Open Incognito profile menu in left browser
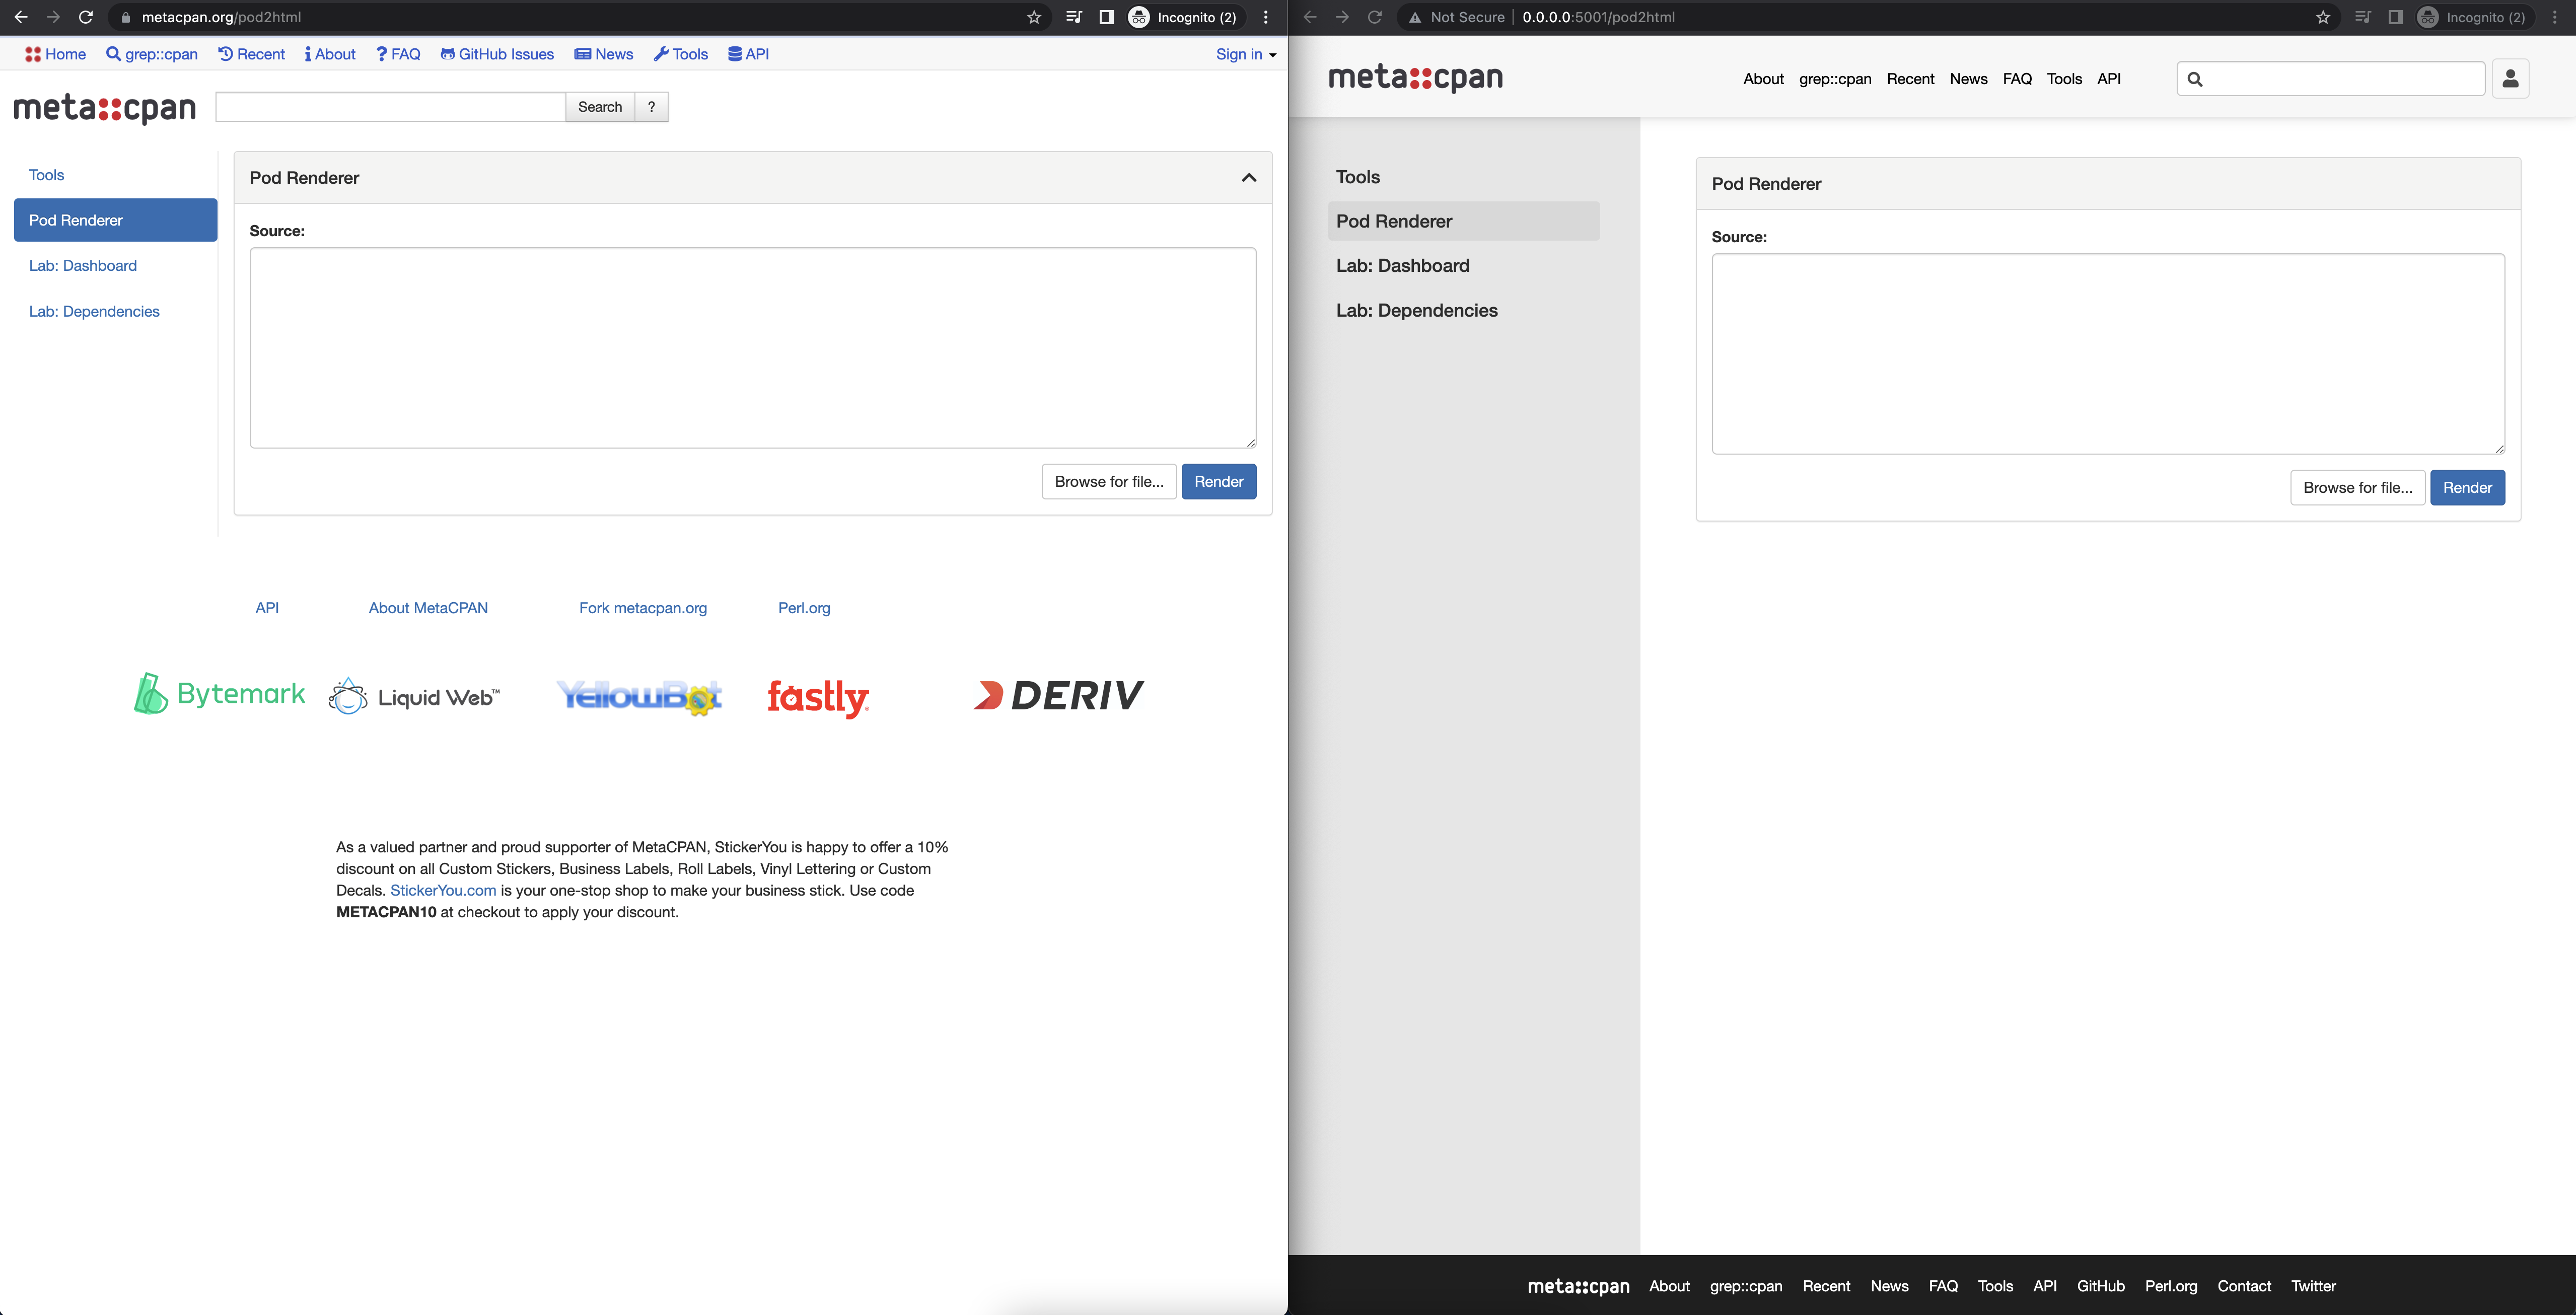Screen dimensions: 2576x1315 tap(1184, 17)
